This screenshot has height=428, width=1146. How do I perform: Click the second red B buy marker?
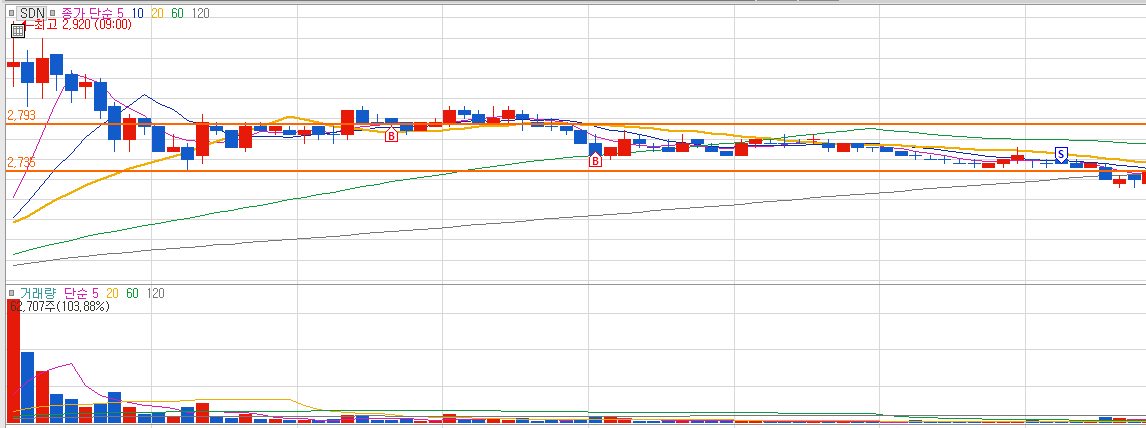coord(596,161)
